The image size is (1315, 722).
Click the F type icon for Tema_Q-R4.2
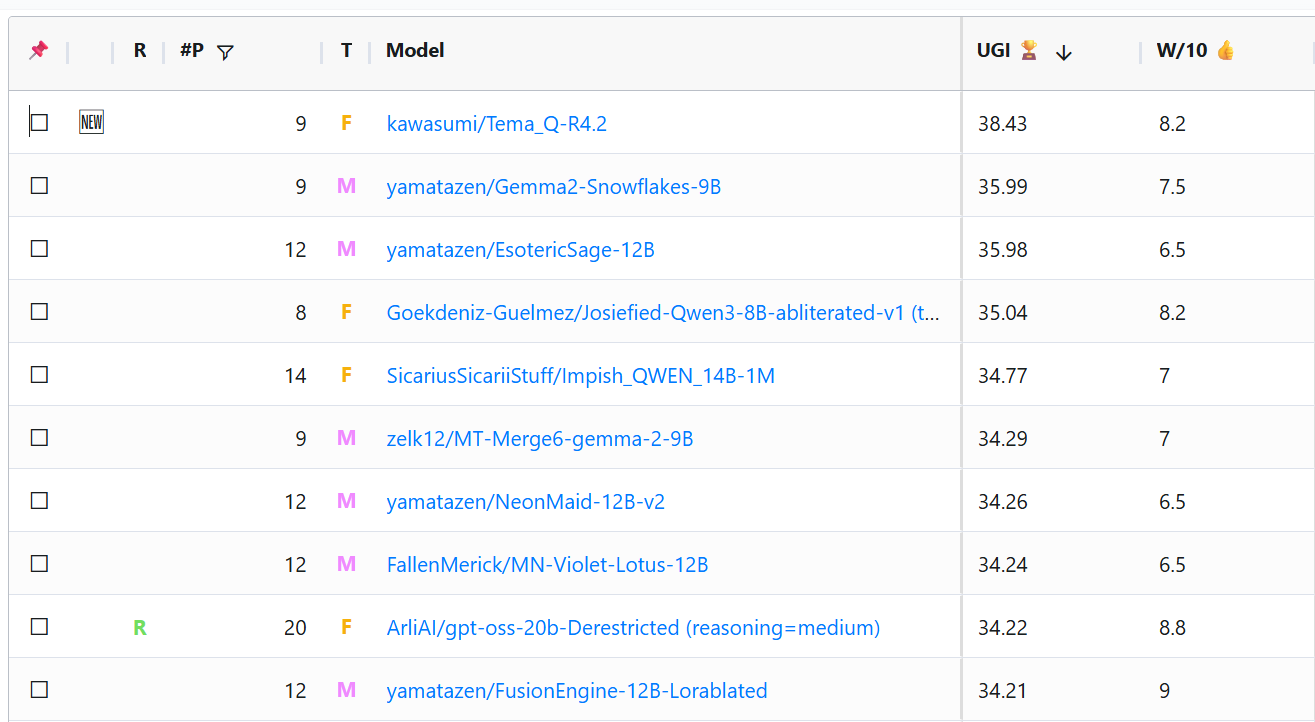(x=346, y=124)
